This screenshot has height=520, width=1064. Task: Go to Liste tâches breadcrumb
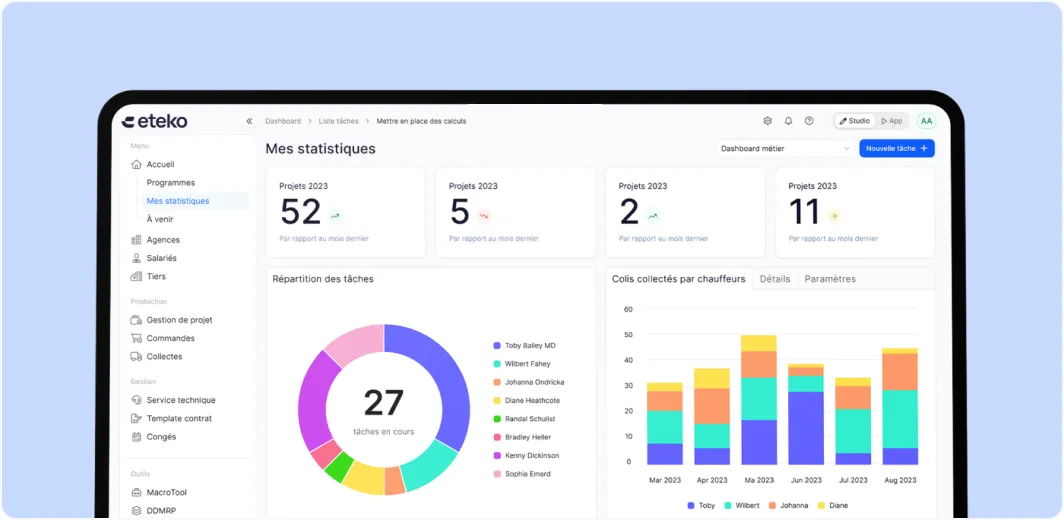point(339,122)
